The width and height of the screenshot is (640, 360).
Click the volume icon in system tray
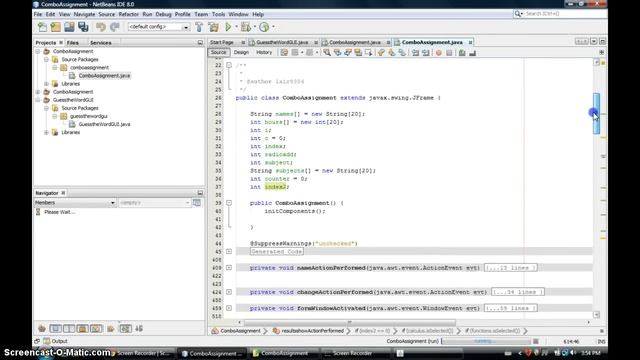click(573, 353)
